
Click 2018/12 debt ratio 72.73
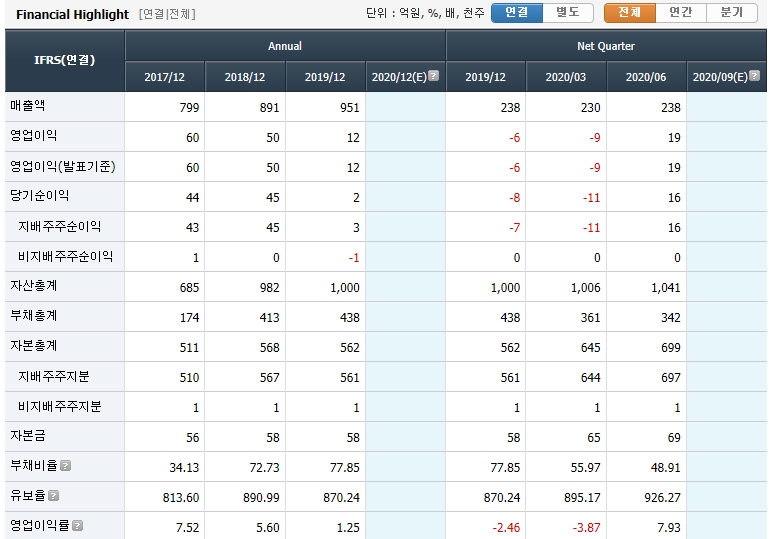[x=264, y=467]
